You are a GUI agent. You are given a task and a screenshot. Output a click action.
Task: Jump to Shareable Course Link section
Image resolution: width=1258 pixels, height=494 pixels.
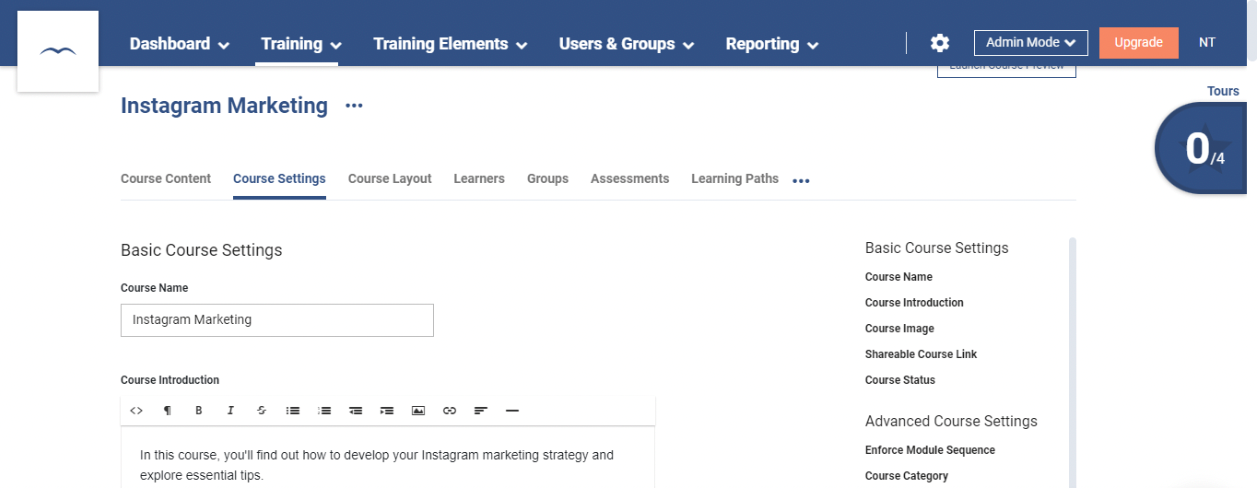coord(920,355)
